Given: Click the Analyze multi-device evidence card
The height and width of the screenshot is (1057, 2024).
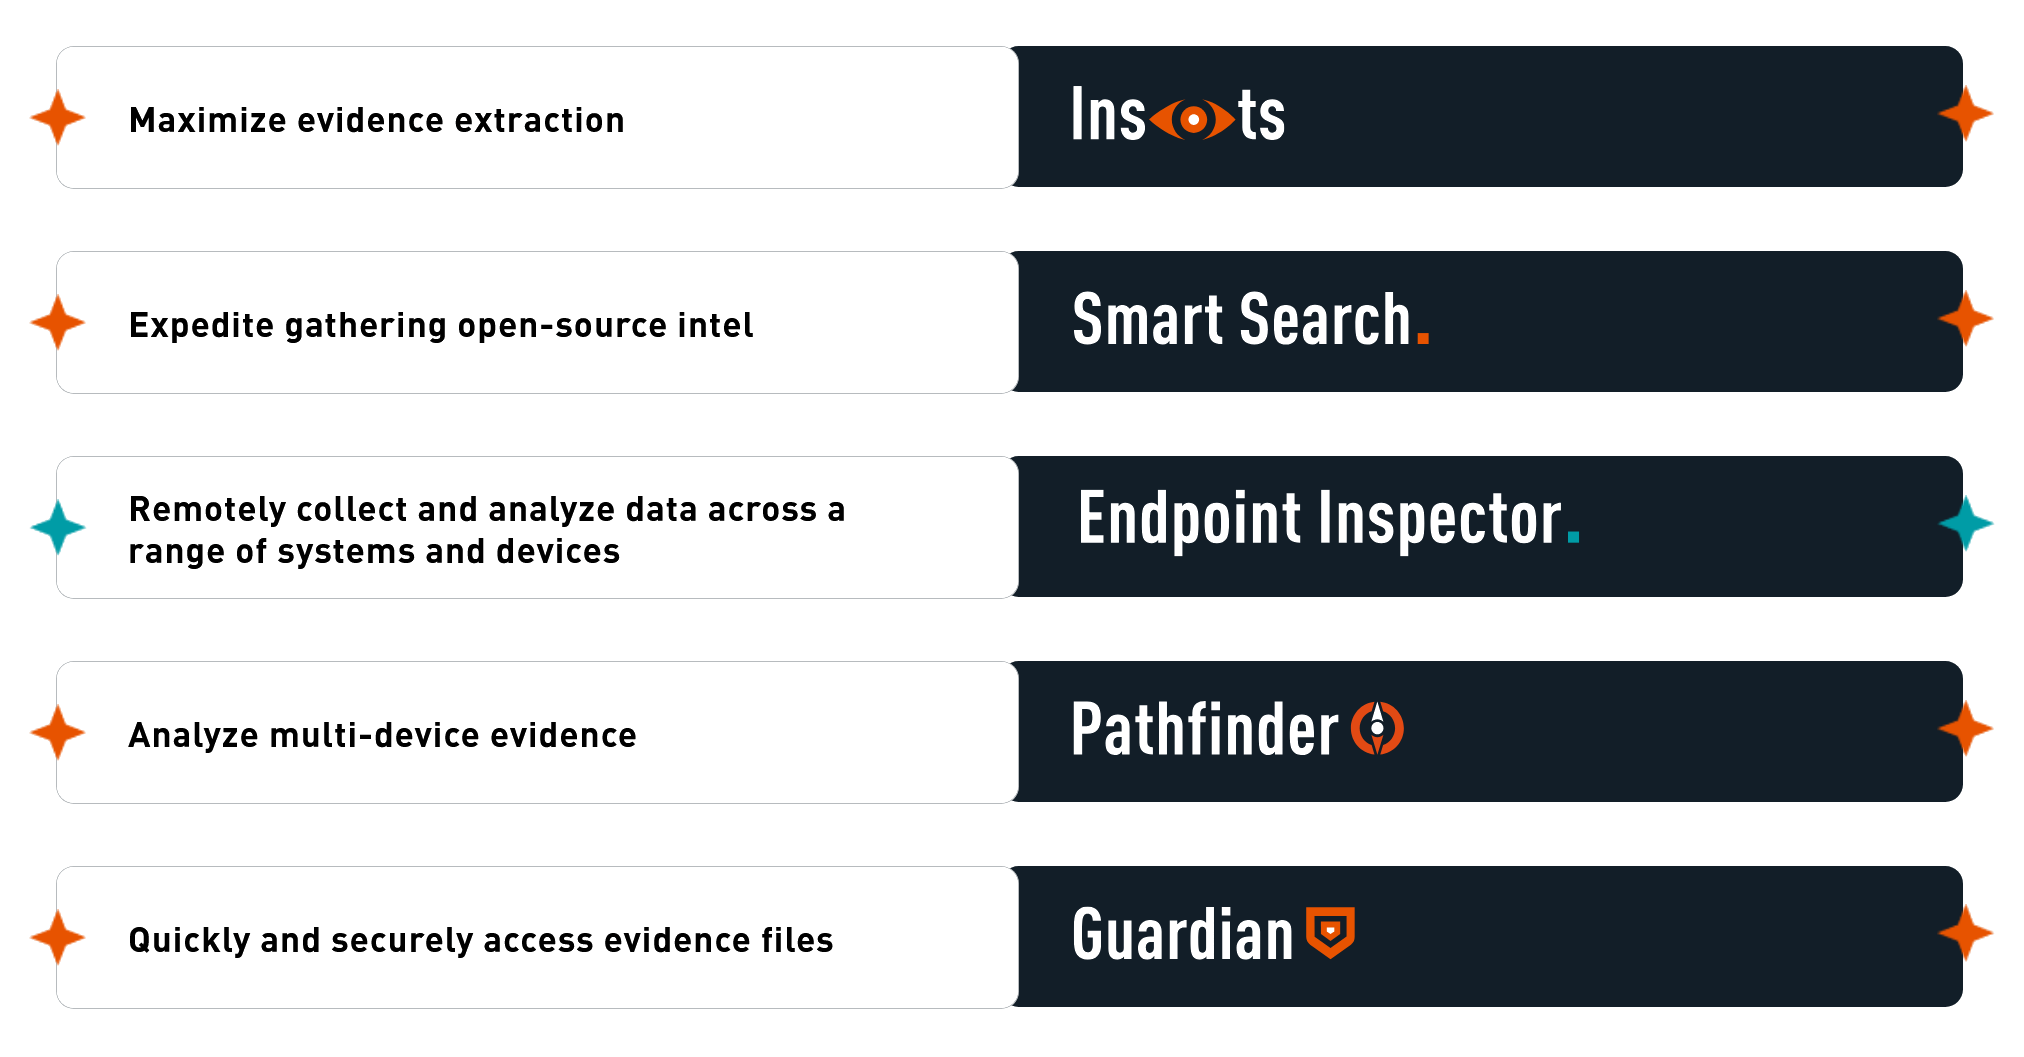Looking at the screenshot, I should point(538,732).
